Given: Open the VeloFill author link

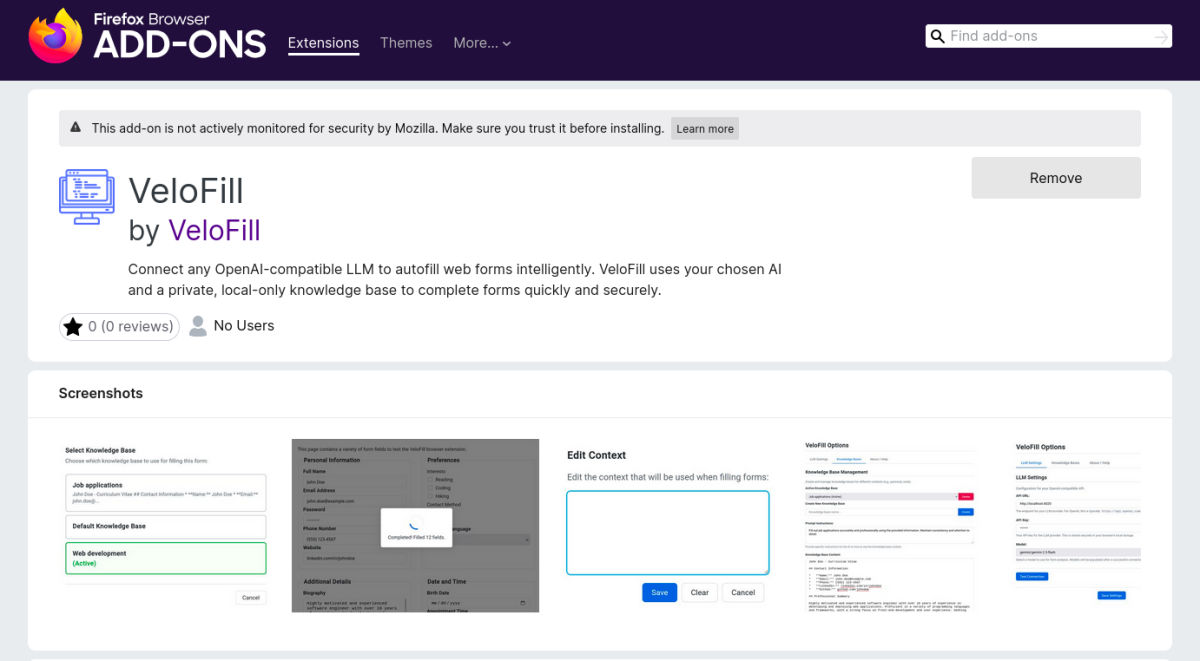Looking at the screenshot, I should coord(214,231).
